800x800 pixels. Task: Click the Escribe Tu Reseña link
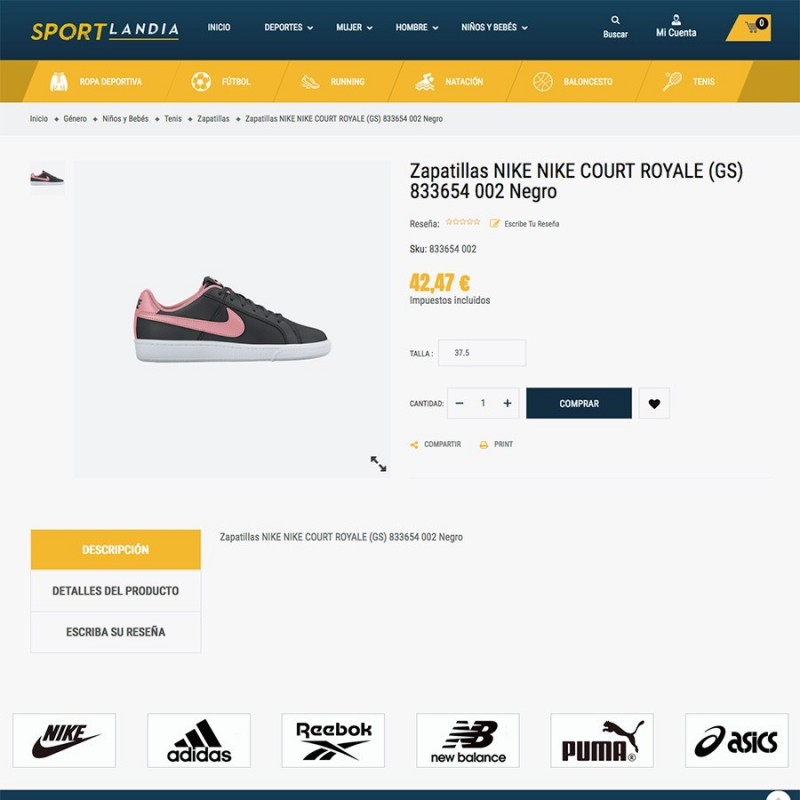(x=531, y=224)
